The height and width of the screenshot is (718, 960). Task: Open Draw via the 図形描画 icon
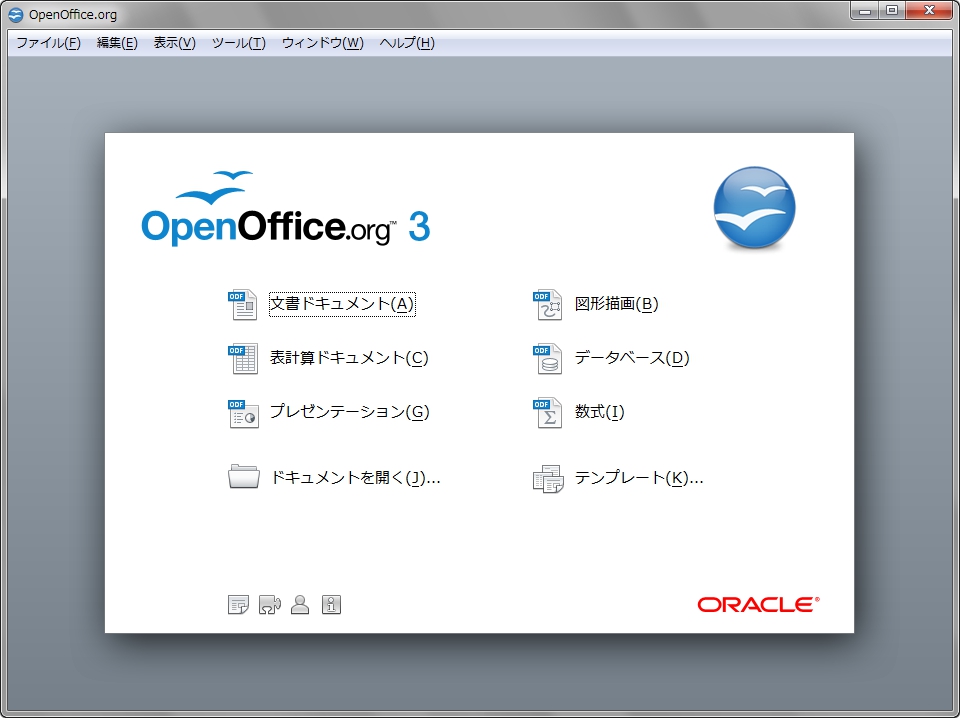click(548, 304)
